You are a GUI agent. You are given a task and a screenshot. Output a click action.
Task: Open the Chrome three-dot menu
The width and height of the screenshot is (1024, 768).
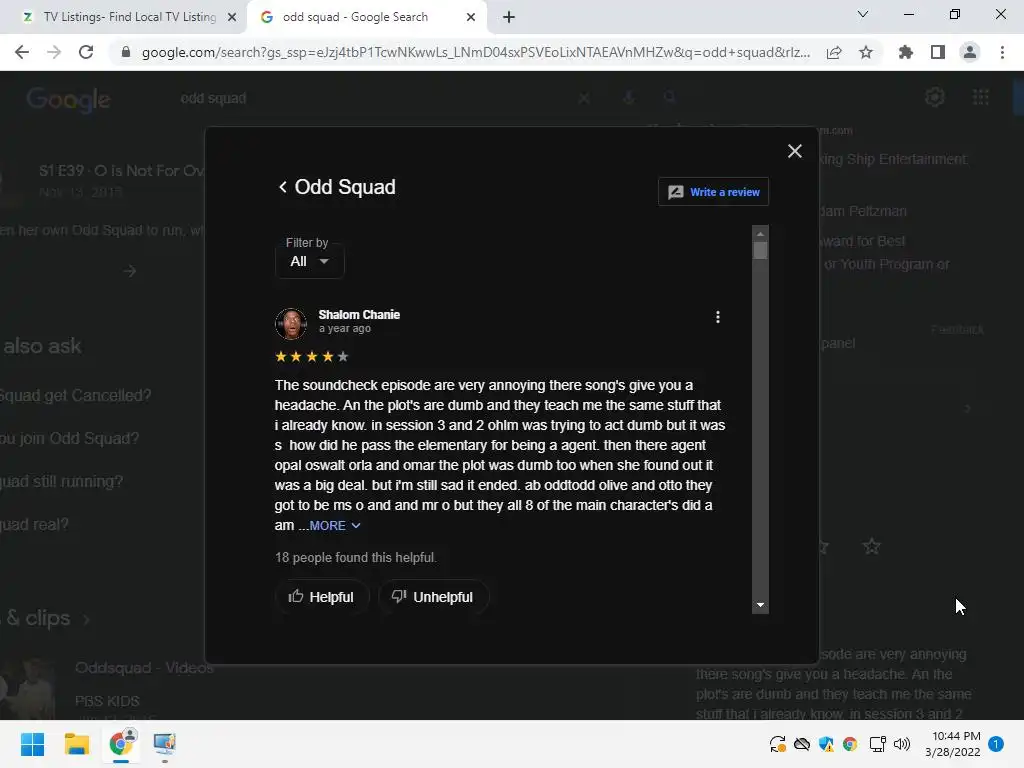tap(1002, 52)
